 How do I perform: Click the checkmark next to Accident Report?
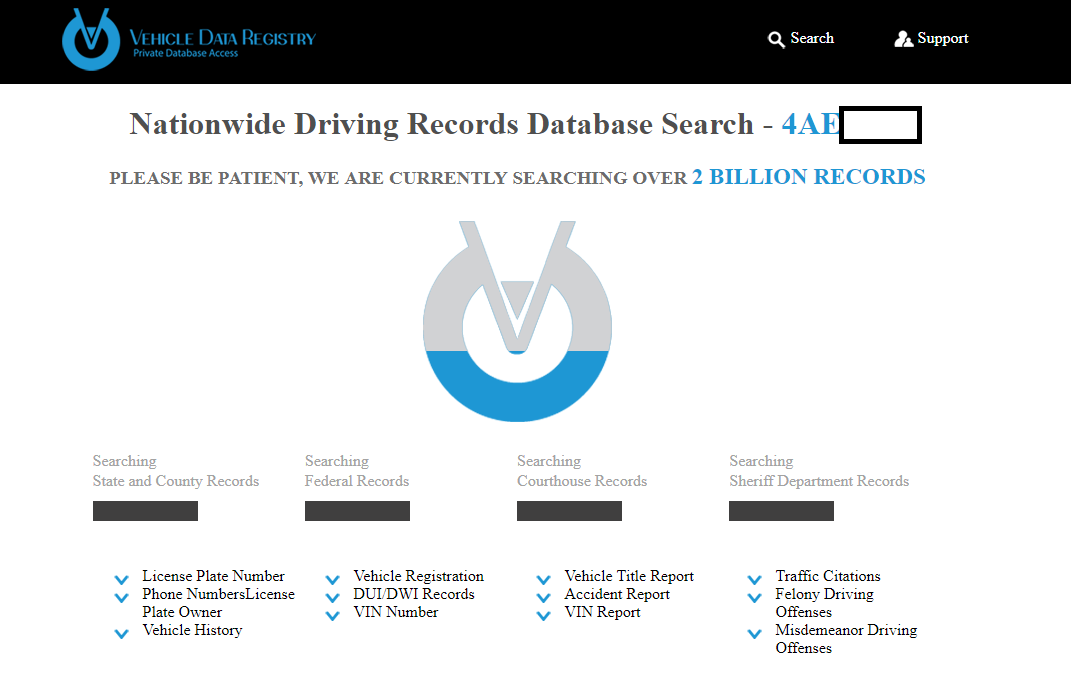543,597
